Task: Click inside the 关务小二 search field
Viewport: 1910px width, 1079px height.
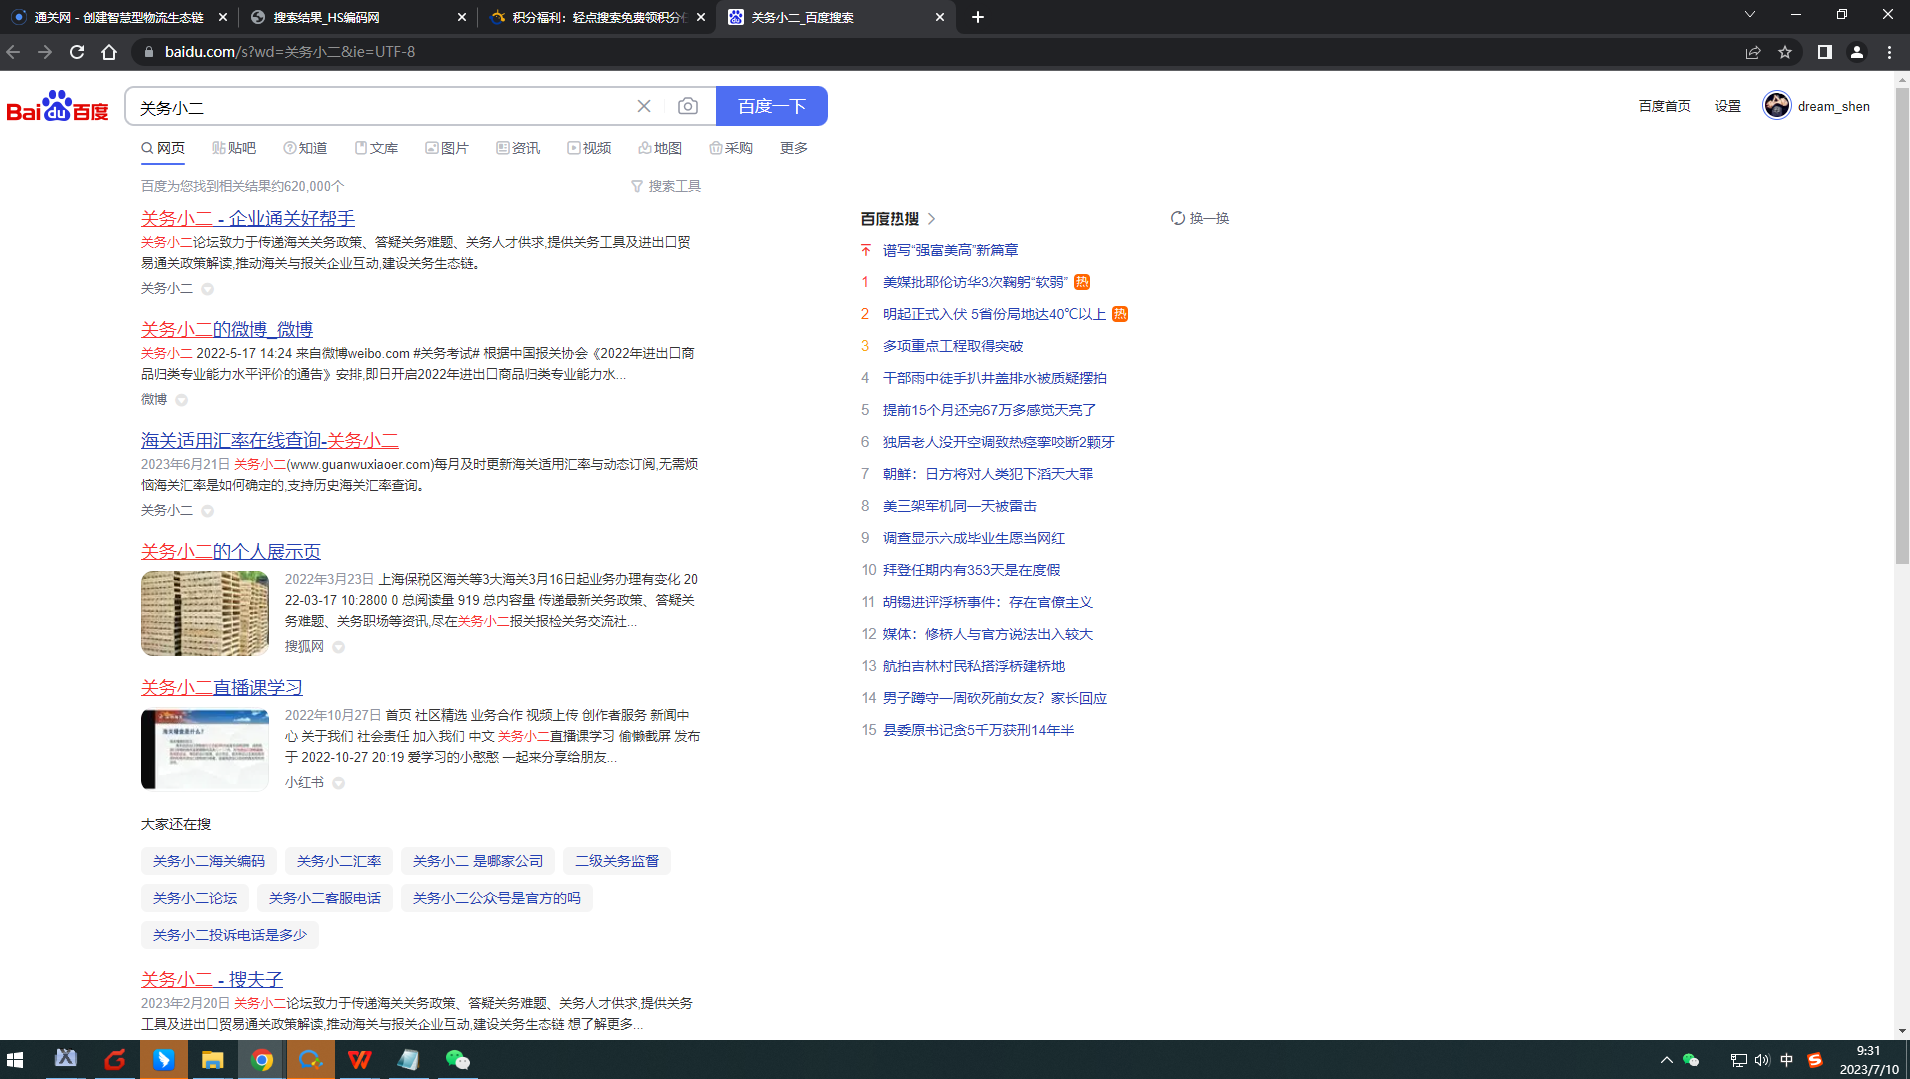Action: [x=380, y=107]
